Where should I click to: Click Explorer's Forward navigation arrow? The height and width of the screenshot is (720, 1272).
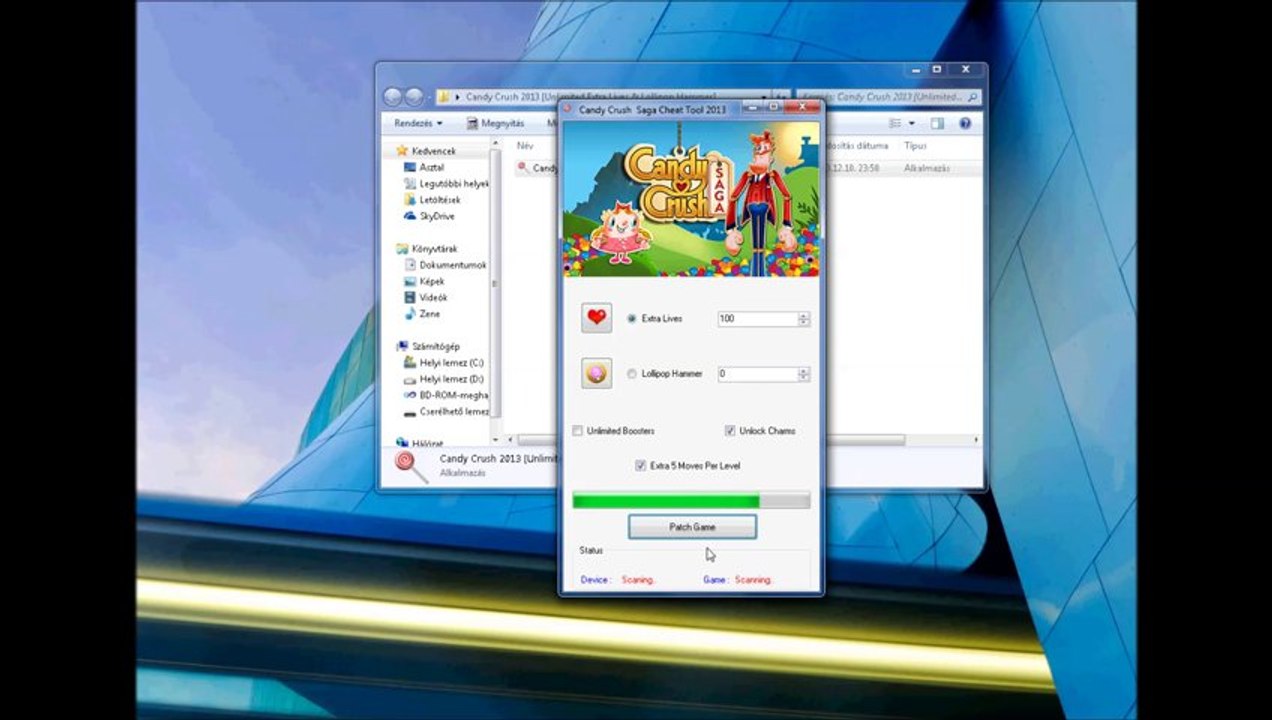[x=413, y=97]
